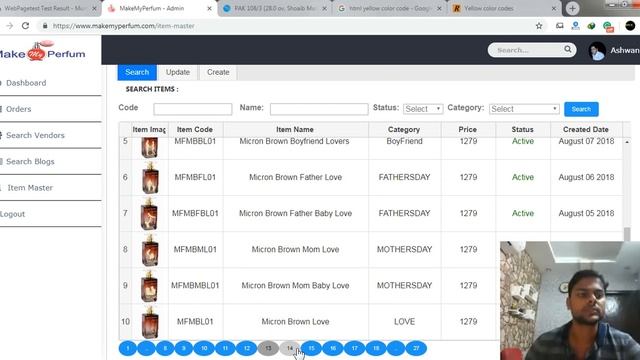Open the Chrome profile avatar
Viewport: 640px width, 360px height.
(x=630, y=26)
